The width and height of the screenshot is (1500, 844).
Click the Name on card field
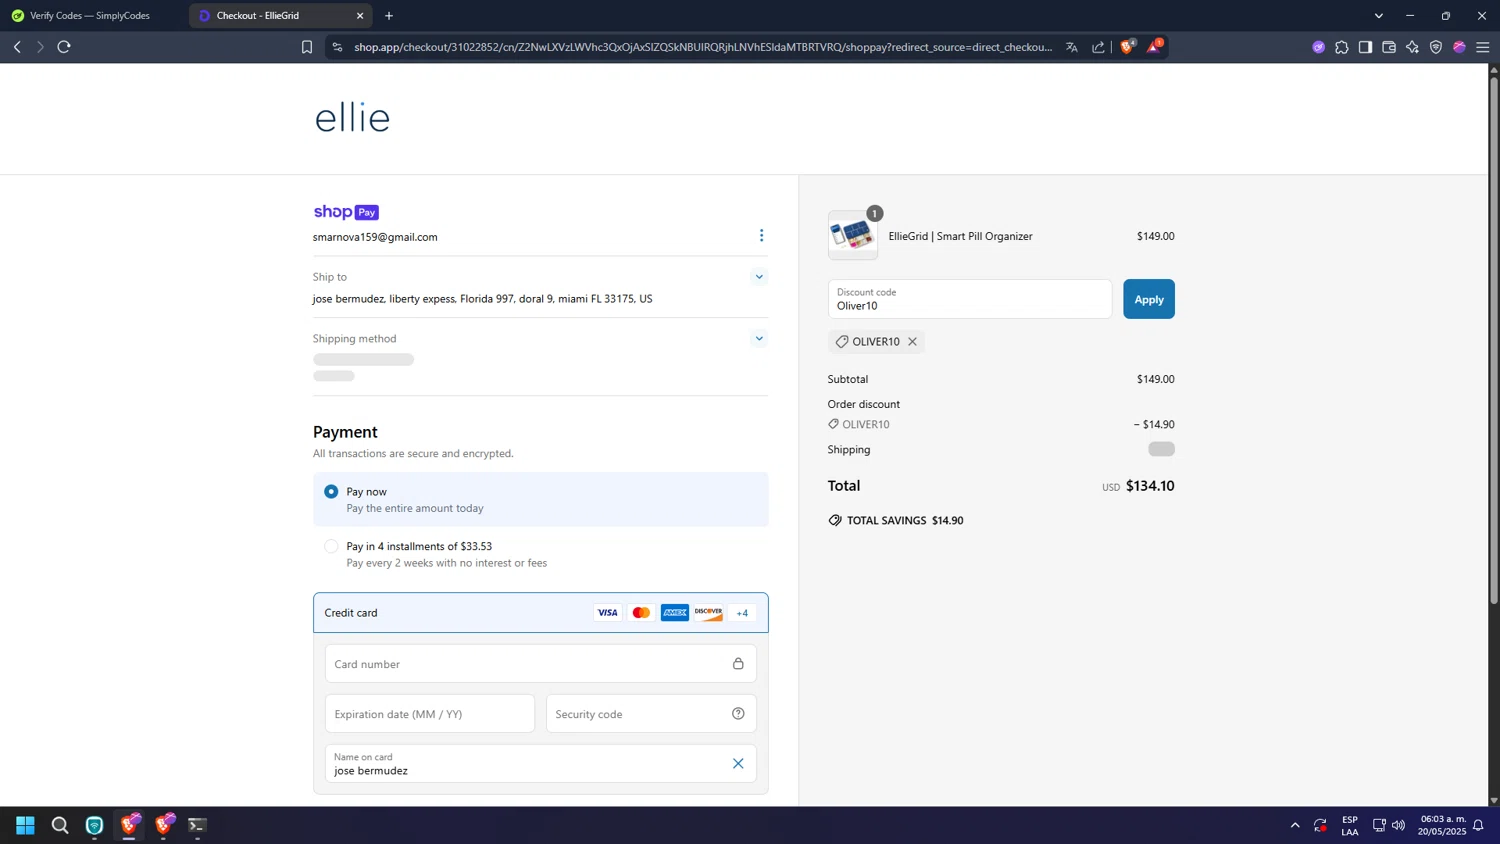[541, 764]
